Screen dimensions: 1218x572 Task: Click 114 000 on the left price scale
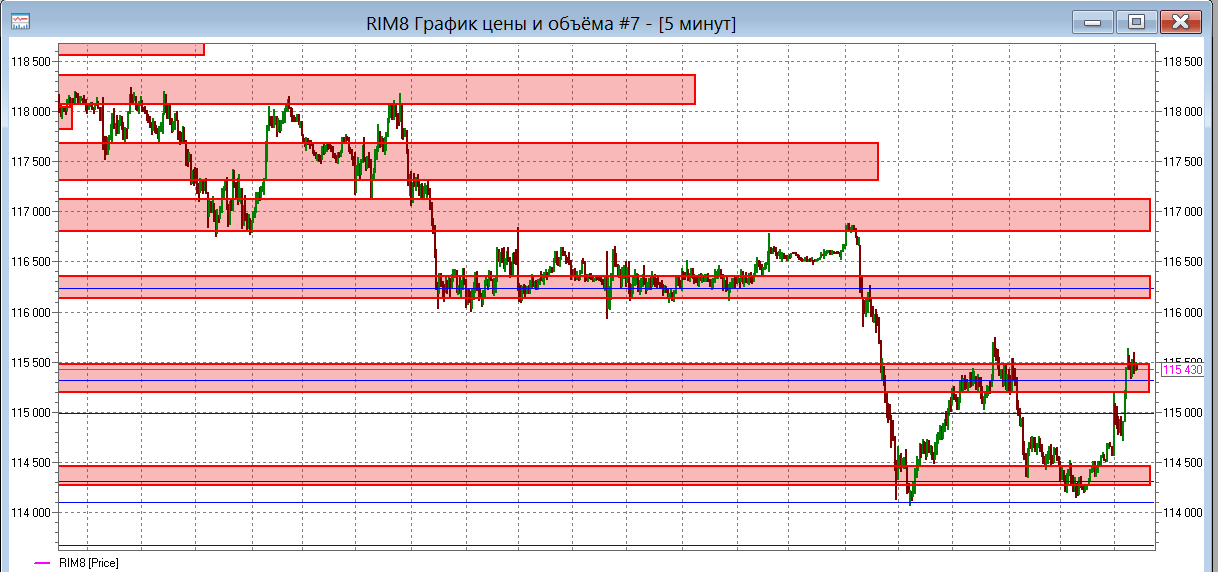tap(30, 513)
